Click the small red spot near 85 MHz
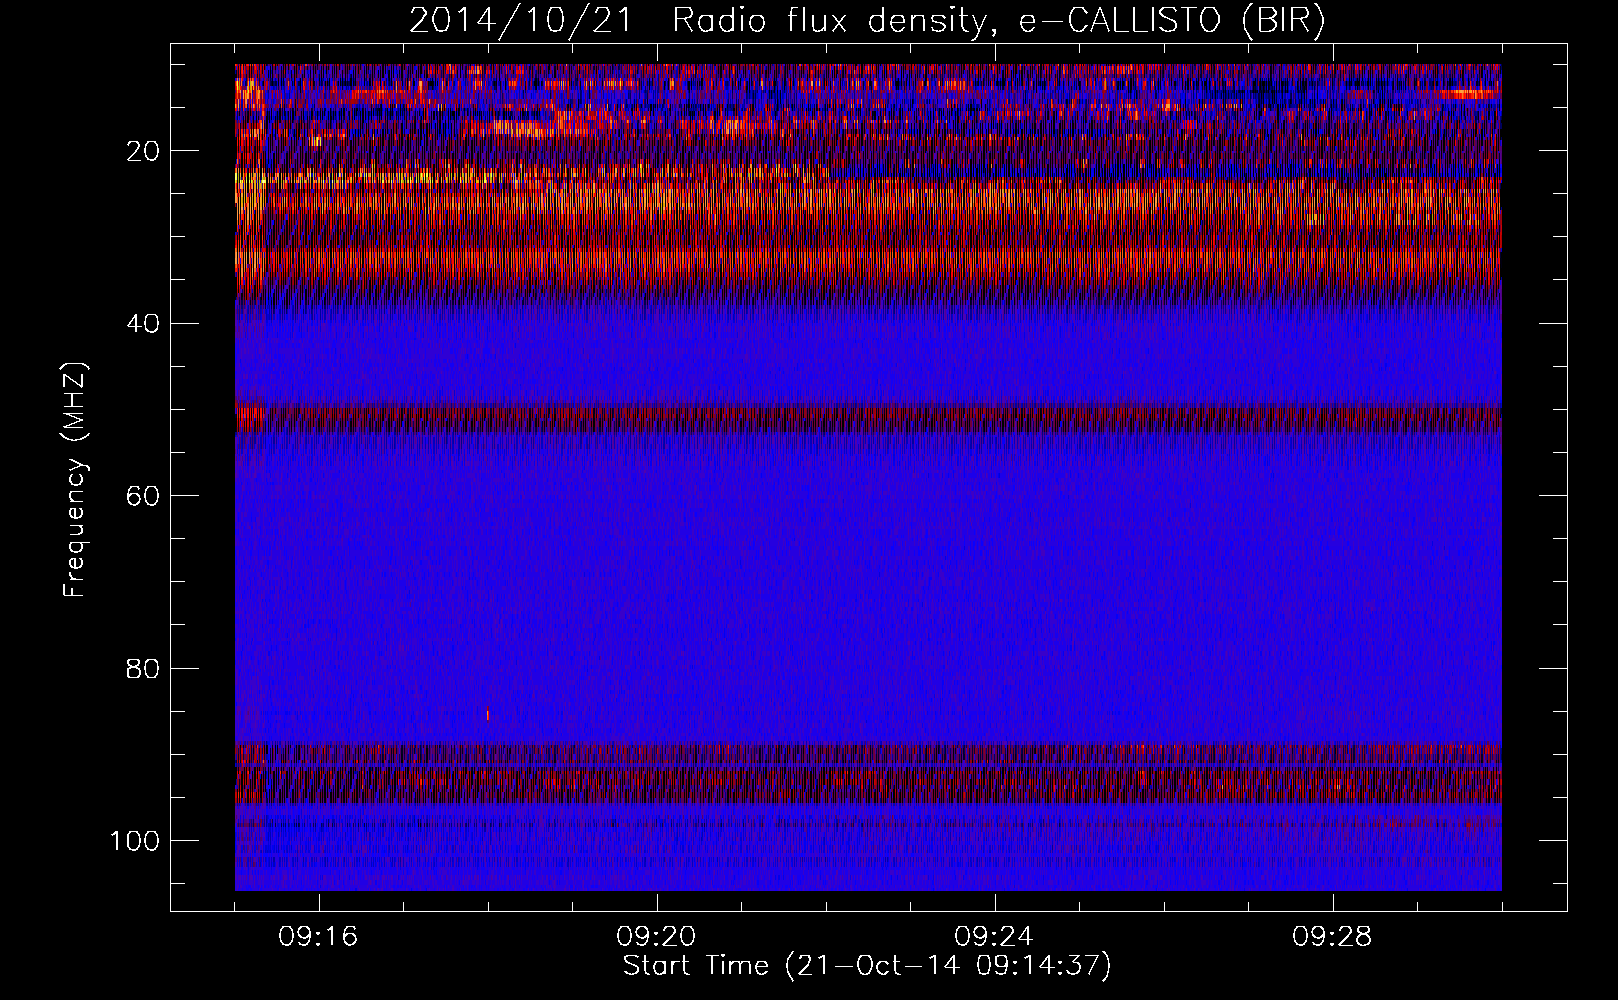This screenshot has width=1618, height=1000. pos(488,714)
